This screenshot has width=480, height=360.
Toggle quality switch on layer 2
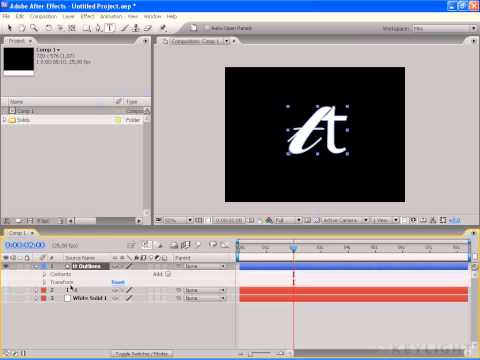coord(130,290)
